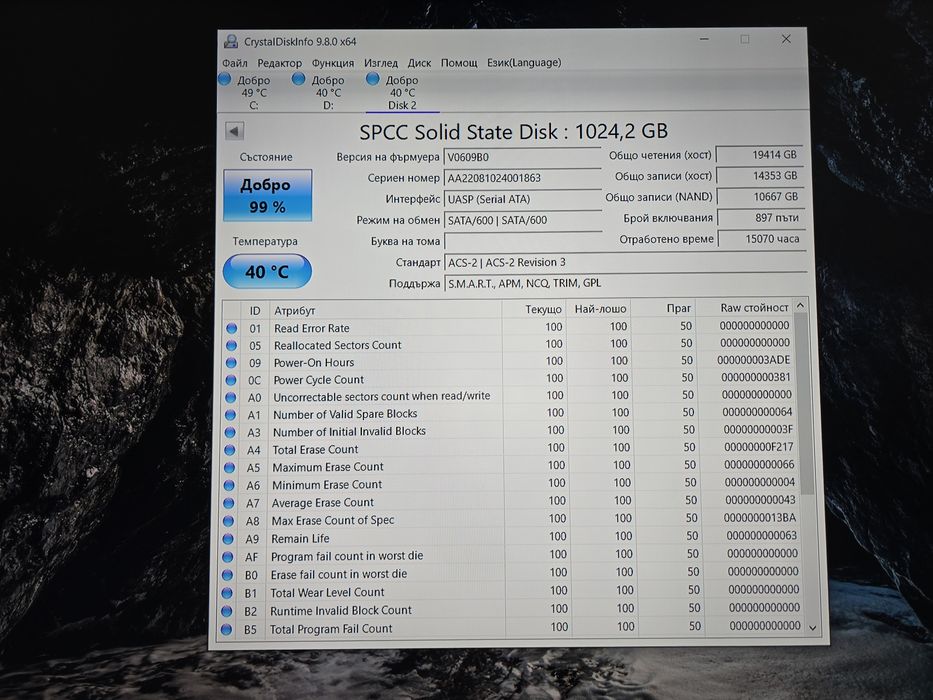The height and width of the screenshot is (700, 933).
Task: Click the attribute list scrollbar thumb
Action: point(804,404)
